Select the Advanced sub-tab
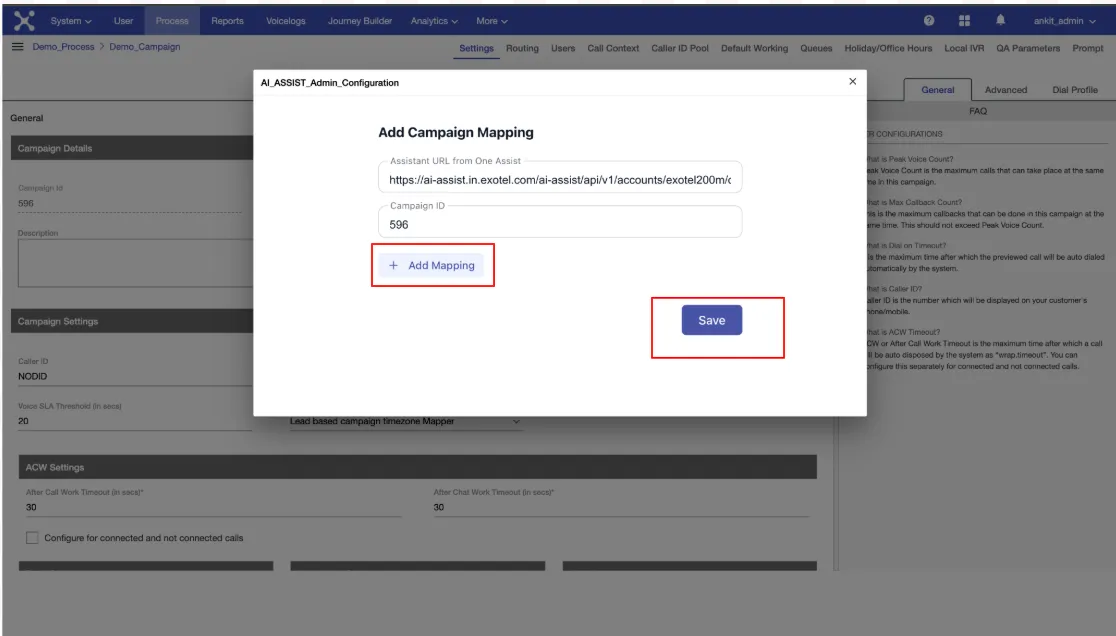1116x636 pixels. pyautogui.click(x=1006, y=90)
